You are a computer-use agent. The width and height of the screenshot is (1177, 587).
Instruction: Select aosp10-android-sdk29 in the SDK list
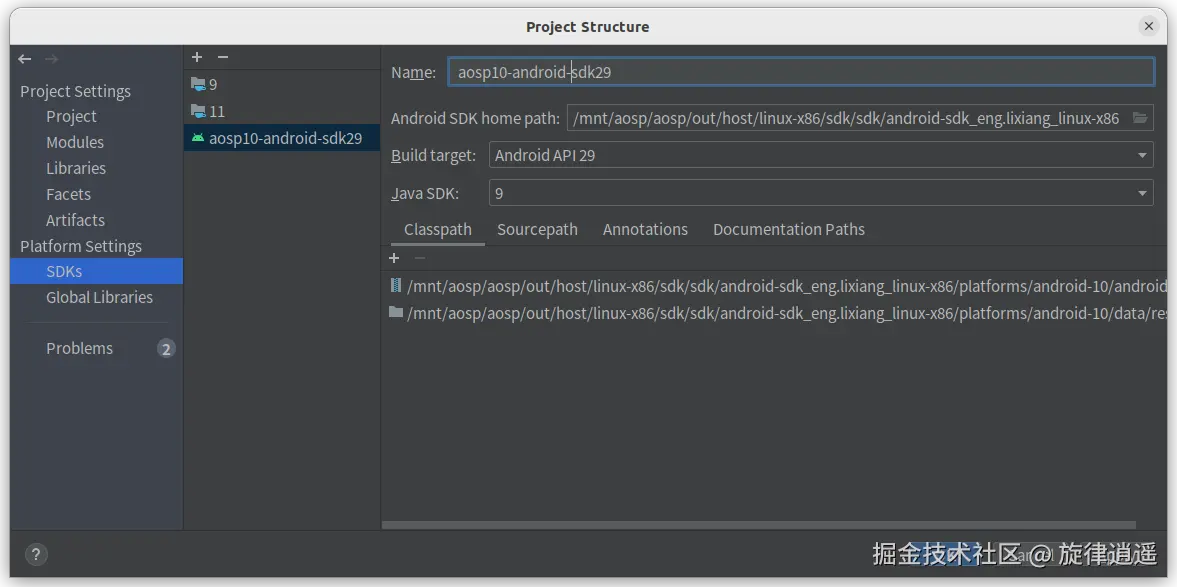(x=285, y=138)
